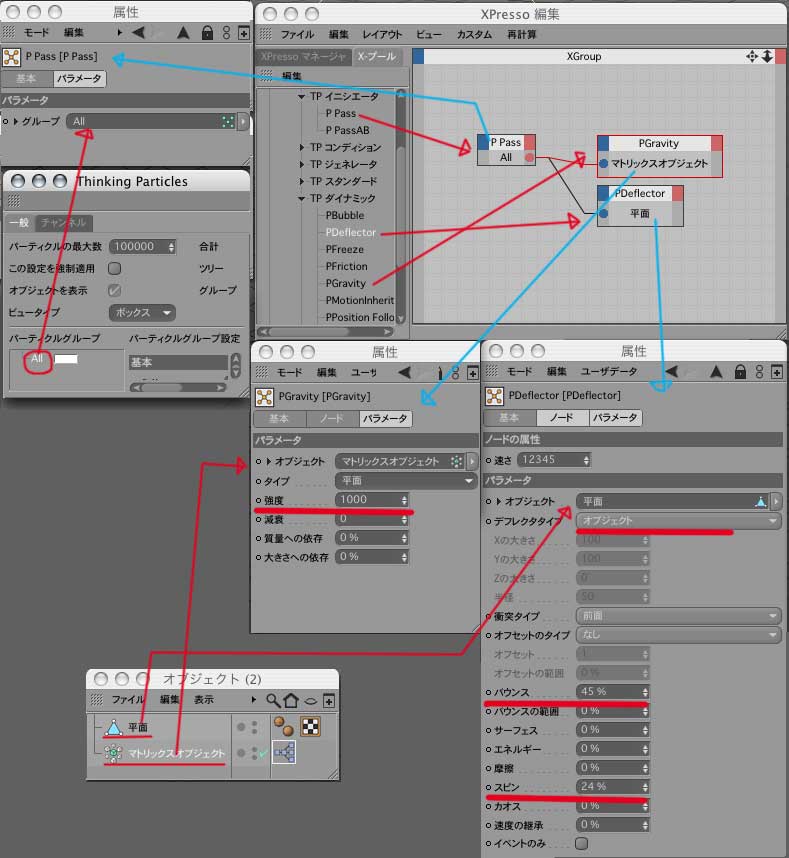The height and width of the screenshot is (858, 789).
Task: Toggle オブジェクトを表示 checkbox
Action: click(x=114, y=291)
